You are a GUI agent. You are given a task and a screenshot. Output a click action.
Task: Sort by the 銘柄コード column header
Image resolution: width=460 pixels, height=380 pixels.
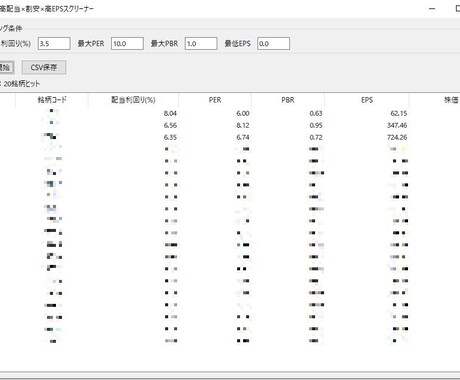(x=52, y=100)
